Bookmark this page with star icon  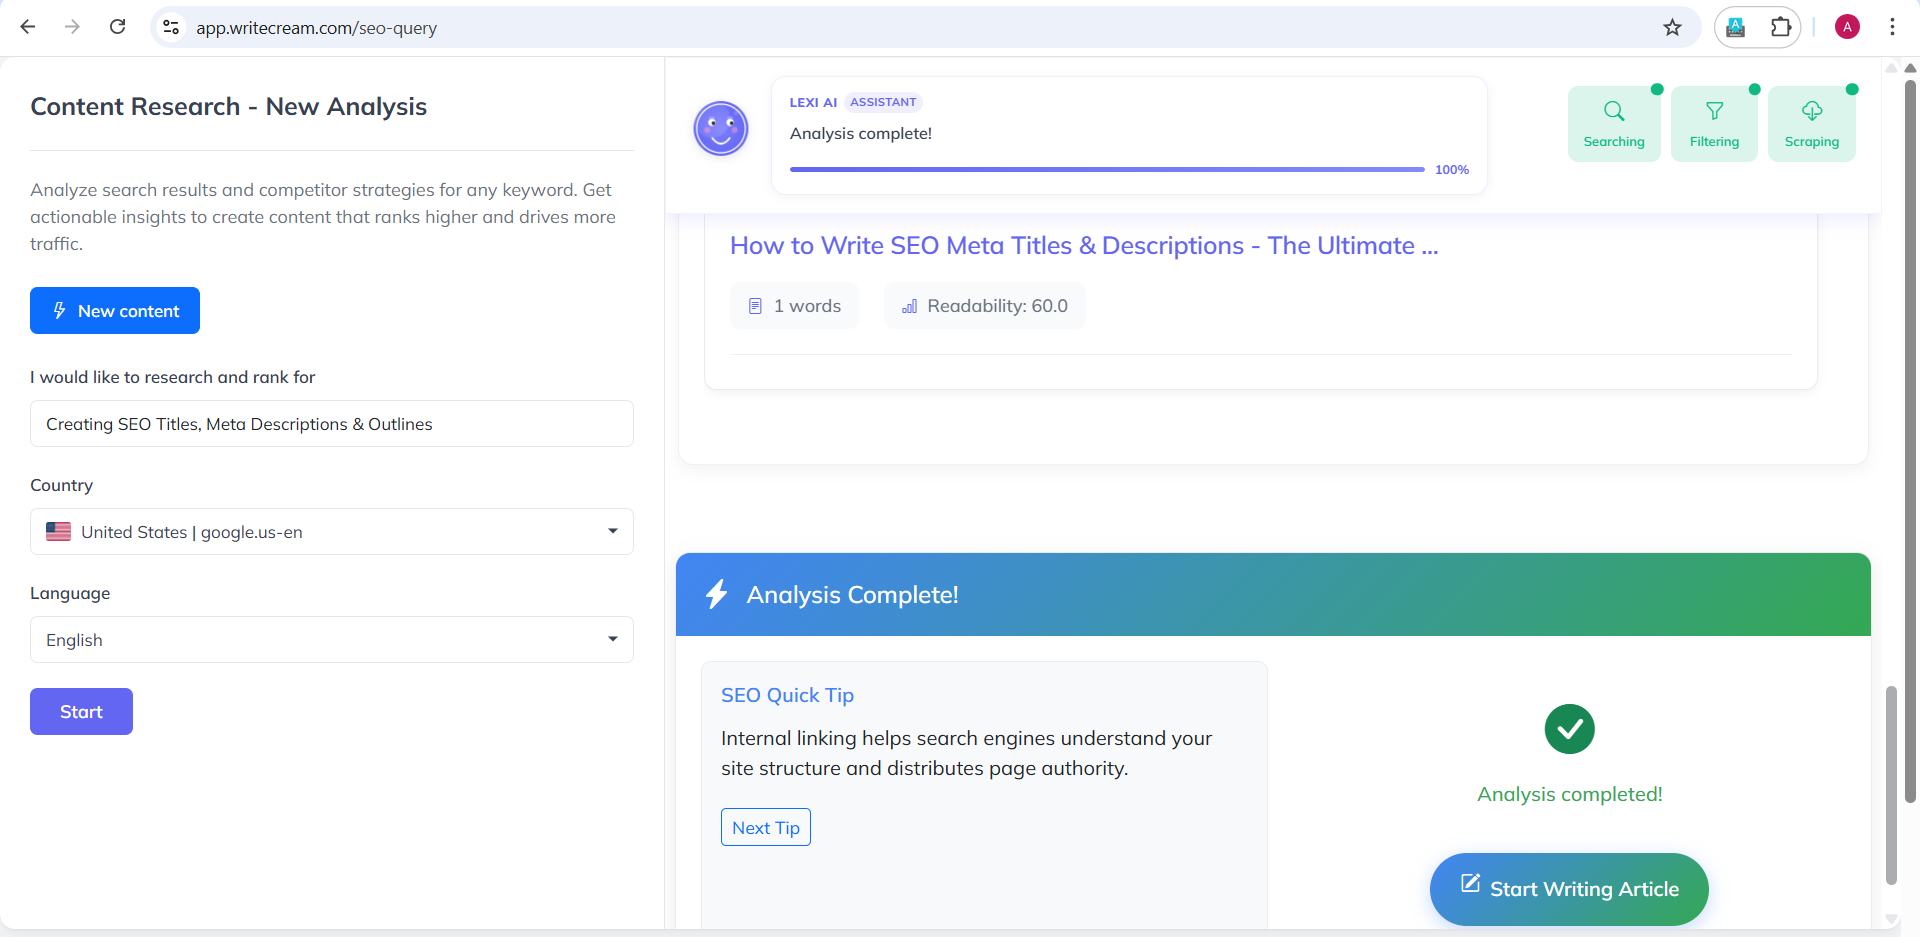pos(1672,28)
